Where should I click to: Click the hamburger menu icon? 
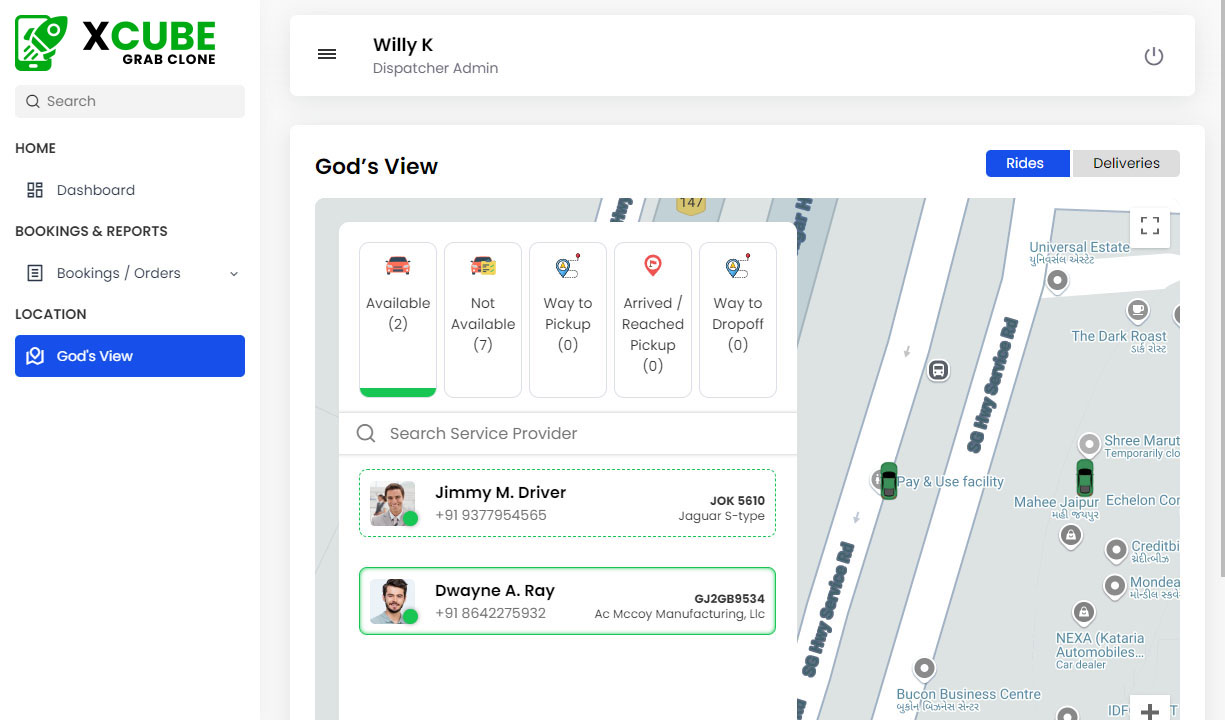pyautogui.click(x=327, y=55)
